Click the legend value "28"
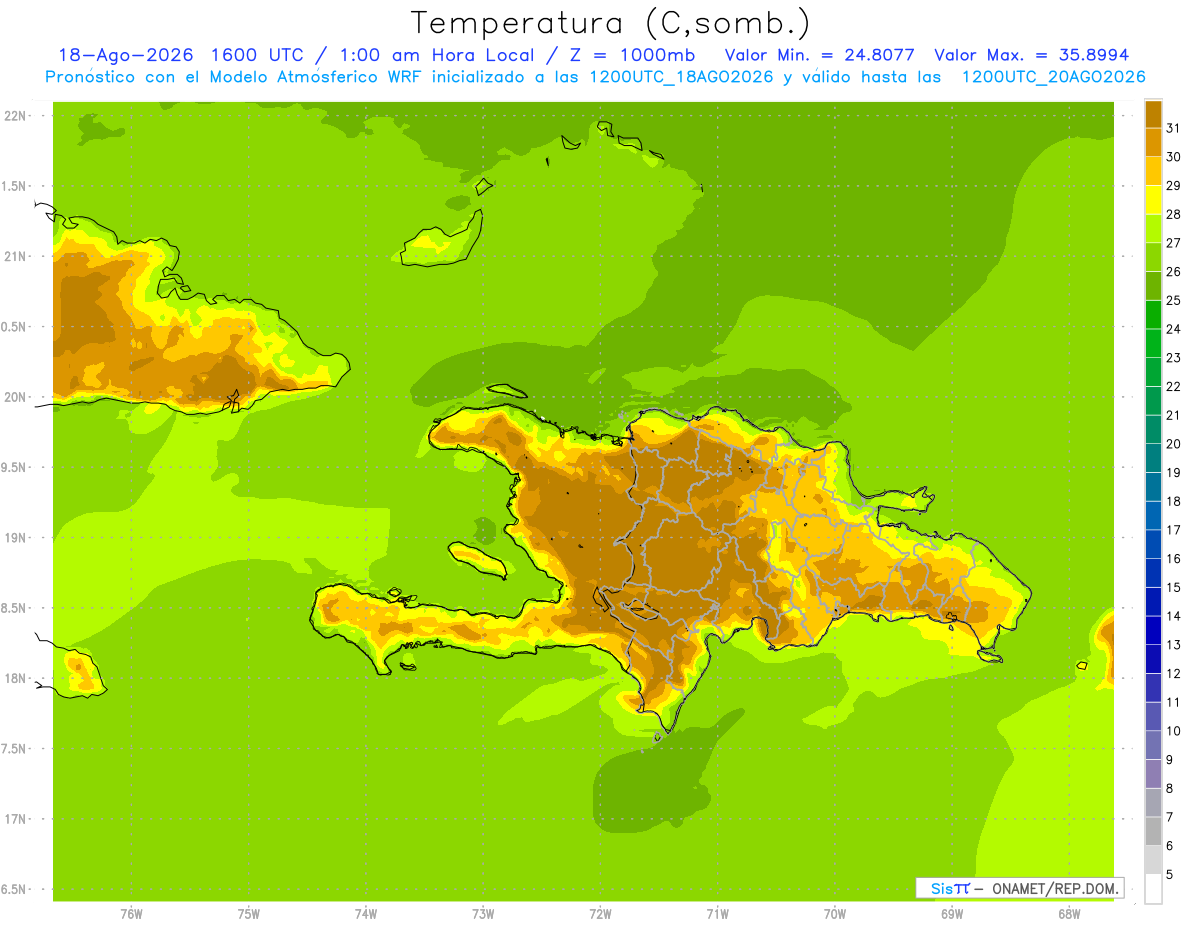 coord(1174,214)
